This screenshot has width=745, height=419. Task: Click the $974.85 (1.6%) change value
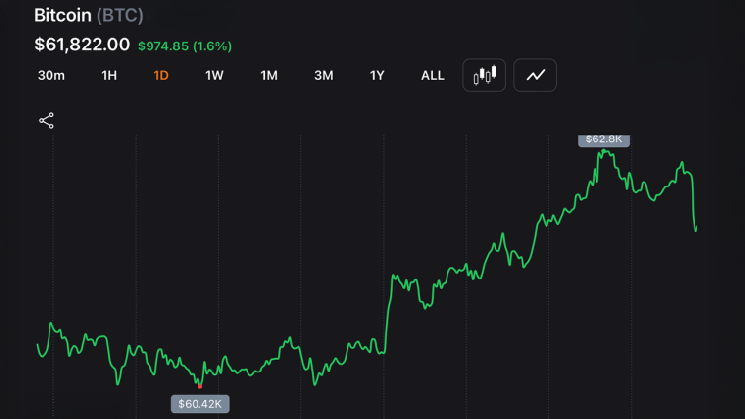[185, 46]
